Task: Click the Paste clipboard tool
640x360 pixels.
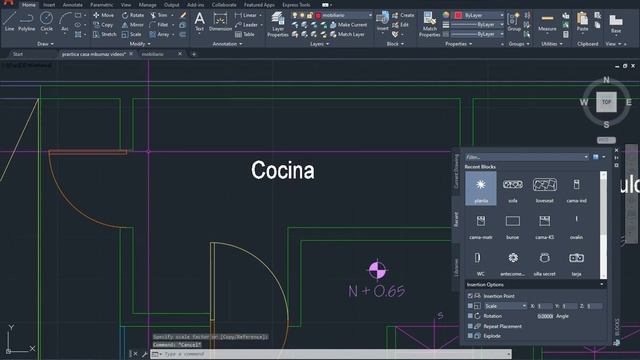Action: (x=582, y=21)
